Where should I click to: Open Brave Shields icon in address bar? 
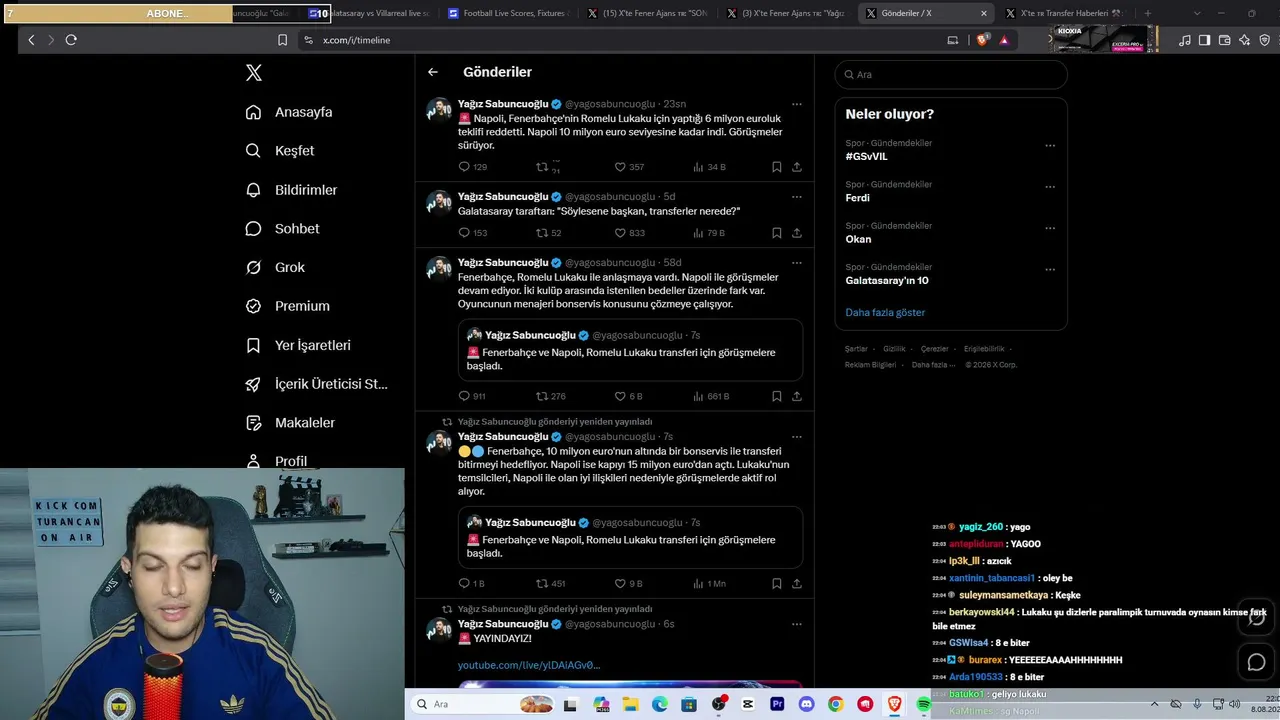pyautogui.click(x=982, y=40)
